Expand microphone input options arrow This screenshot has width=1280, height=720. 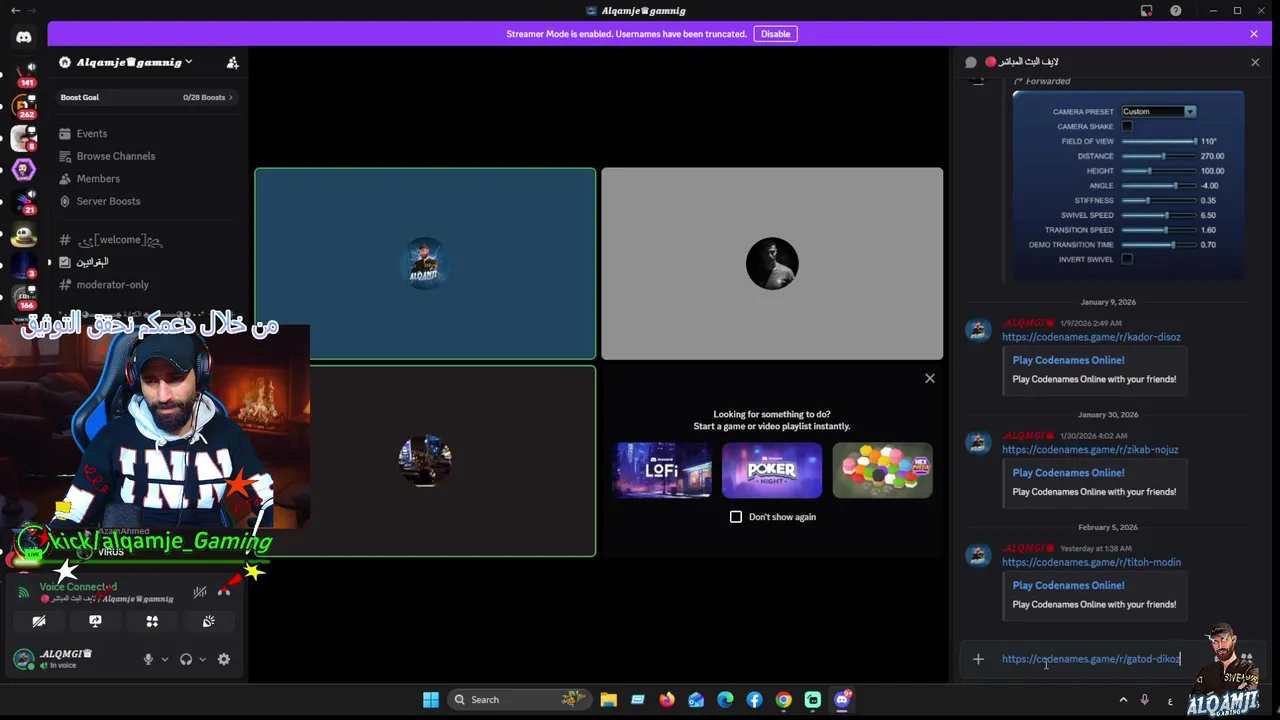coord(164,659)
